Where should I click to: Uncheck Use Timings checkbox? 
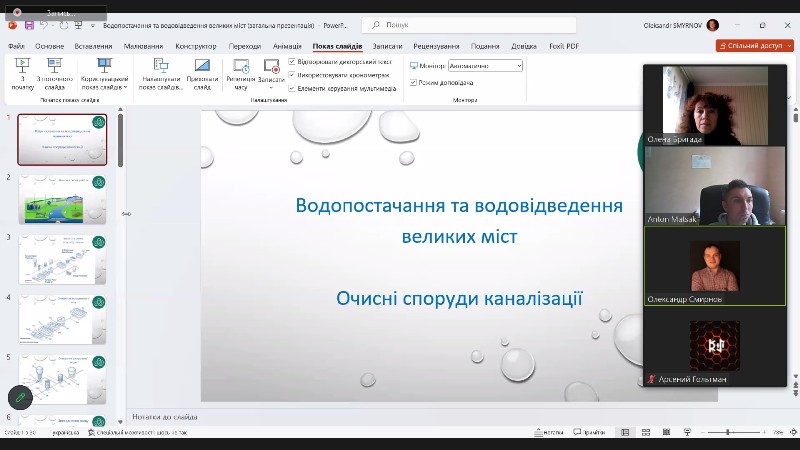pyautogui.click(x=292, y=75)
